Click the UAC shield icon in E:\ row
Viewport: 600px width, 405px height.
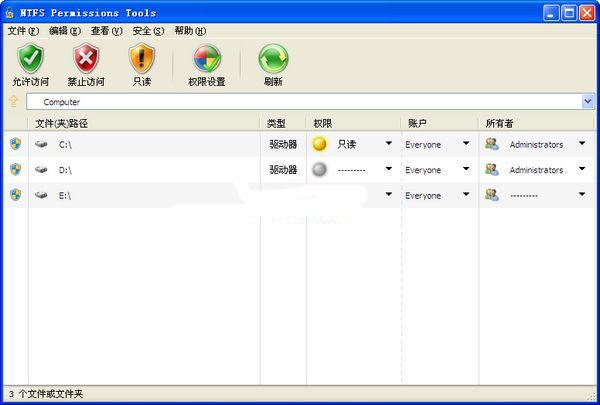[16, 194]
